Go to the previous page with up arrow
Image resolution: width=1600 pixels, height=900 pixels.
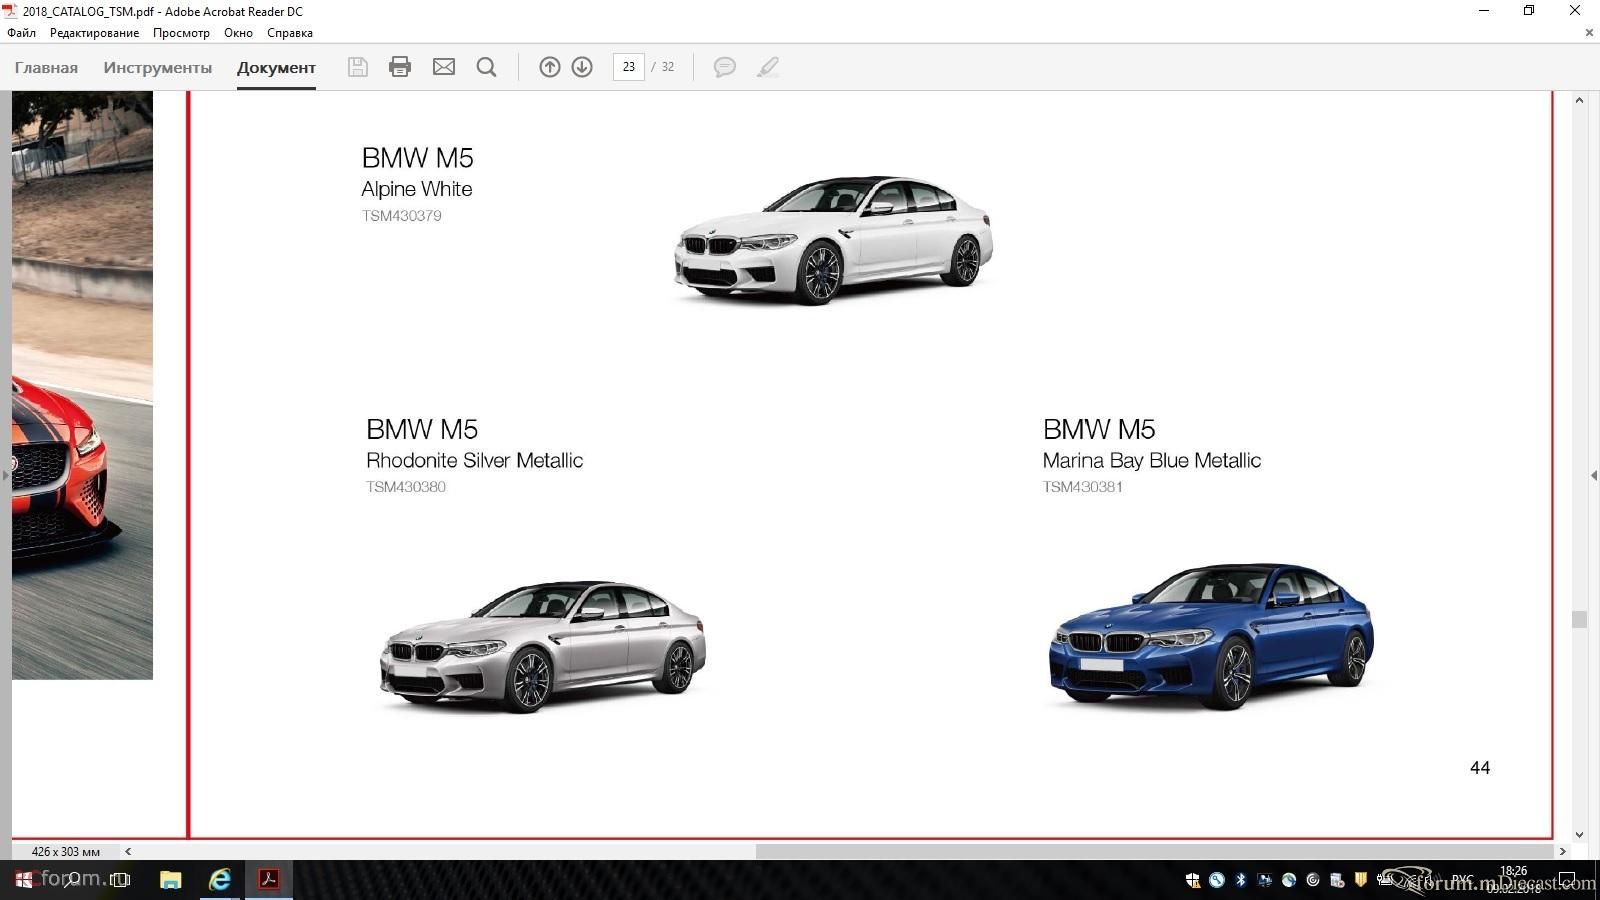[550, 67]
